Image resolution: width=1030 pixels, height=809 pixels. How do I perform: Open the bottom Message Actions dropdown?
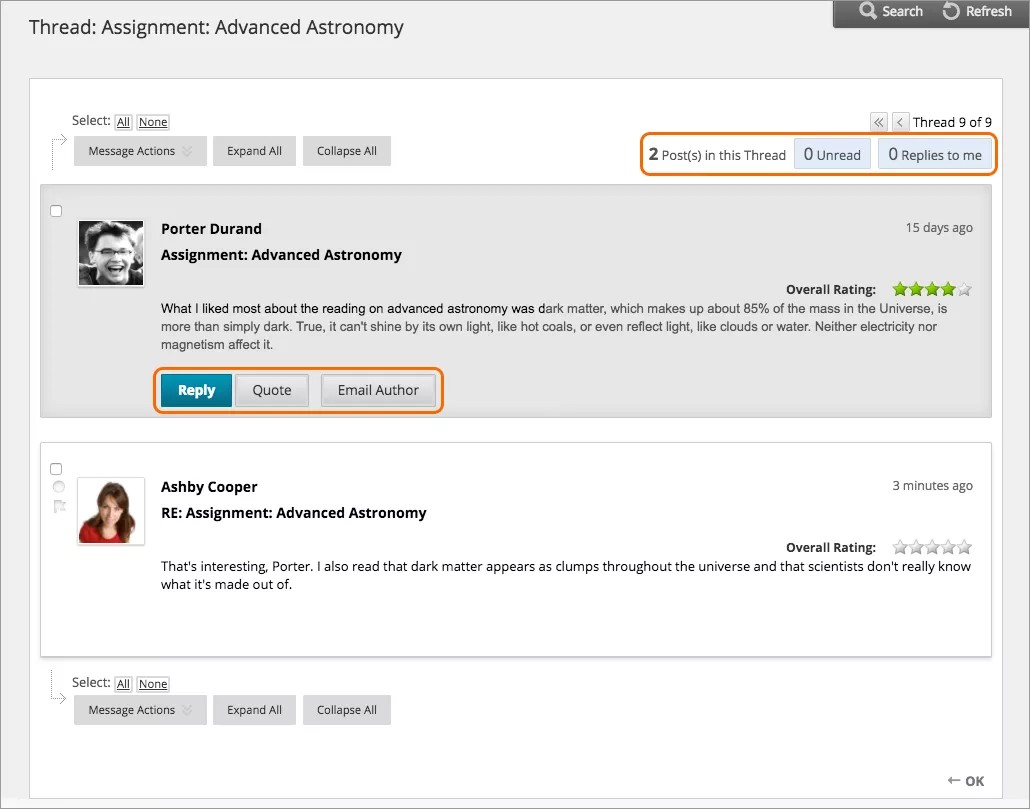click(x=140, y=710)
